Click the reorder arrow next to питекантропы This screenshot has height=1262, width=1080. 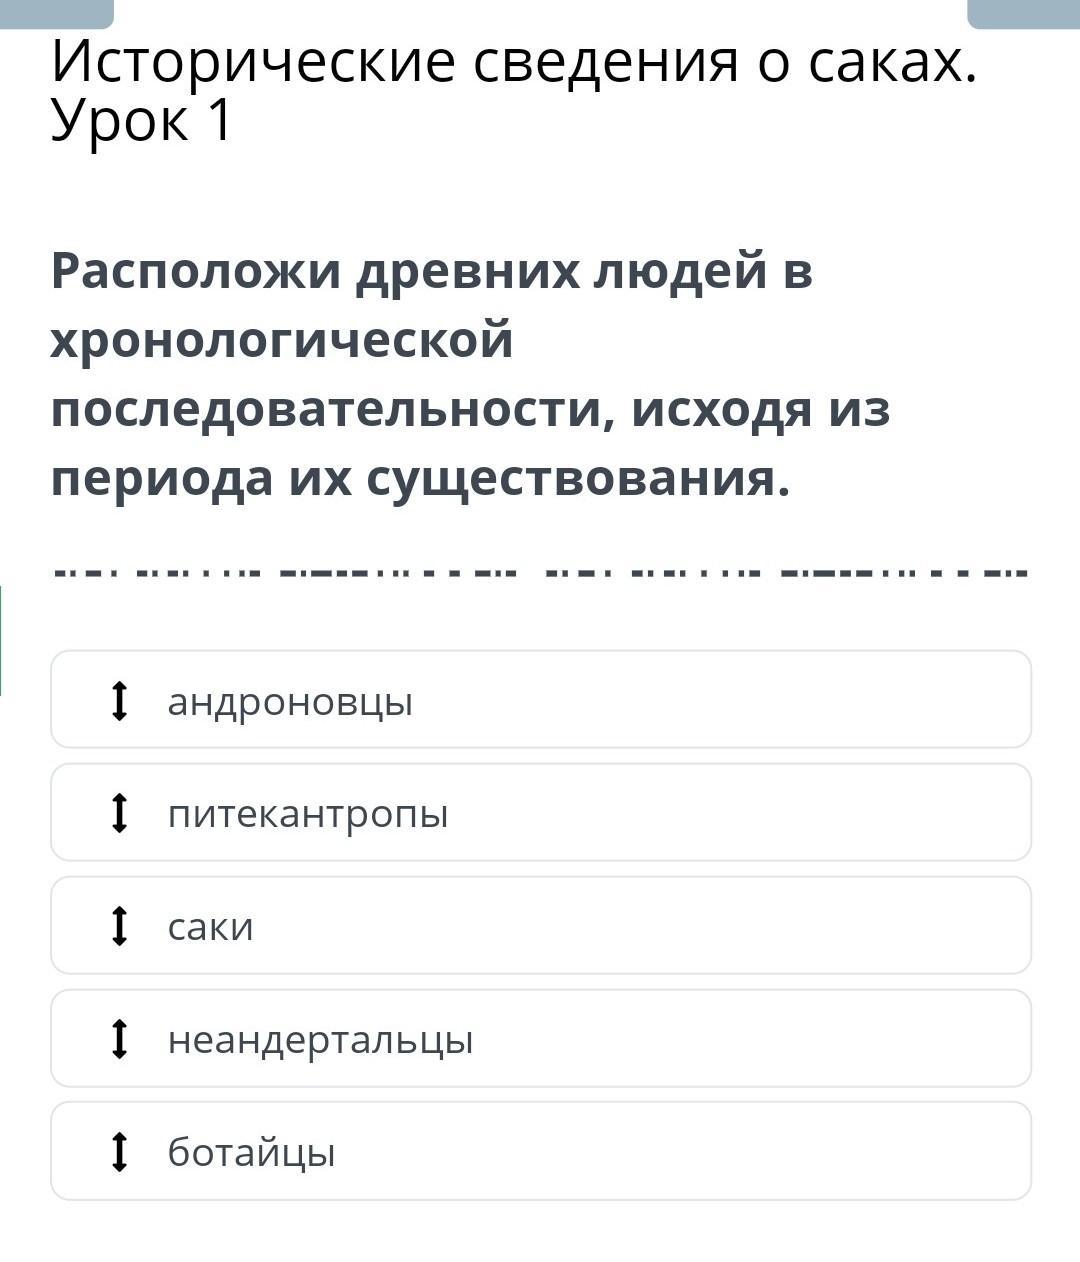(x=120, y=813)
